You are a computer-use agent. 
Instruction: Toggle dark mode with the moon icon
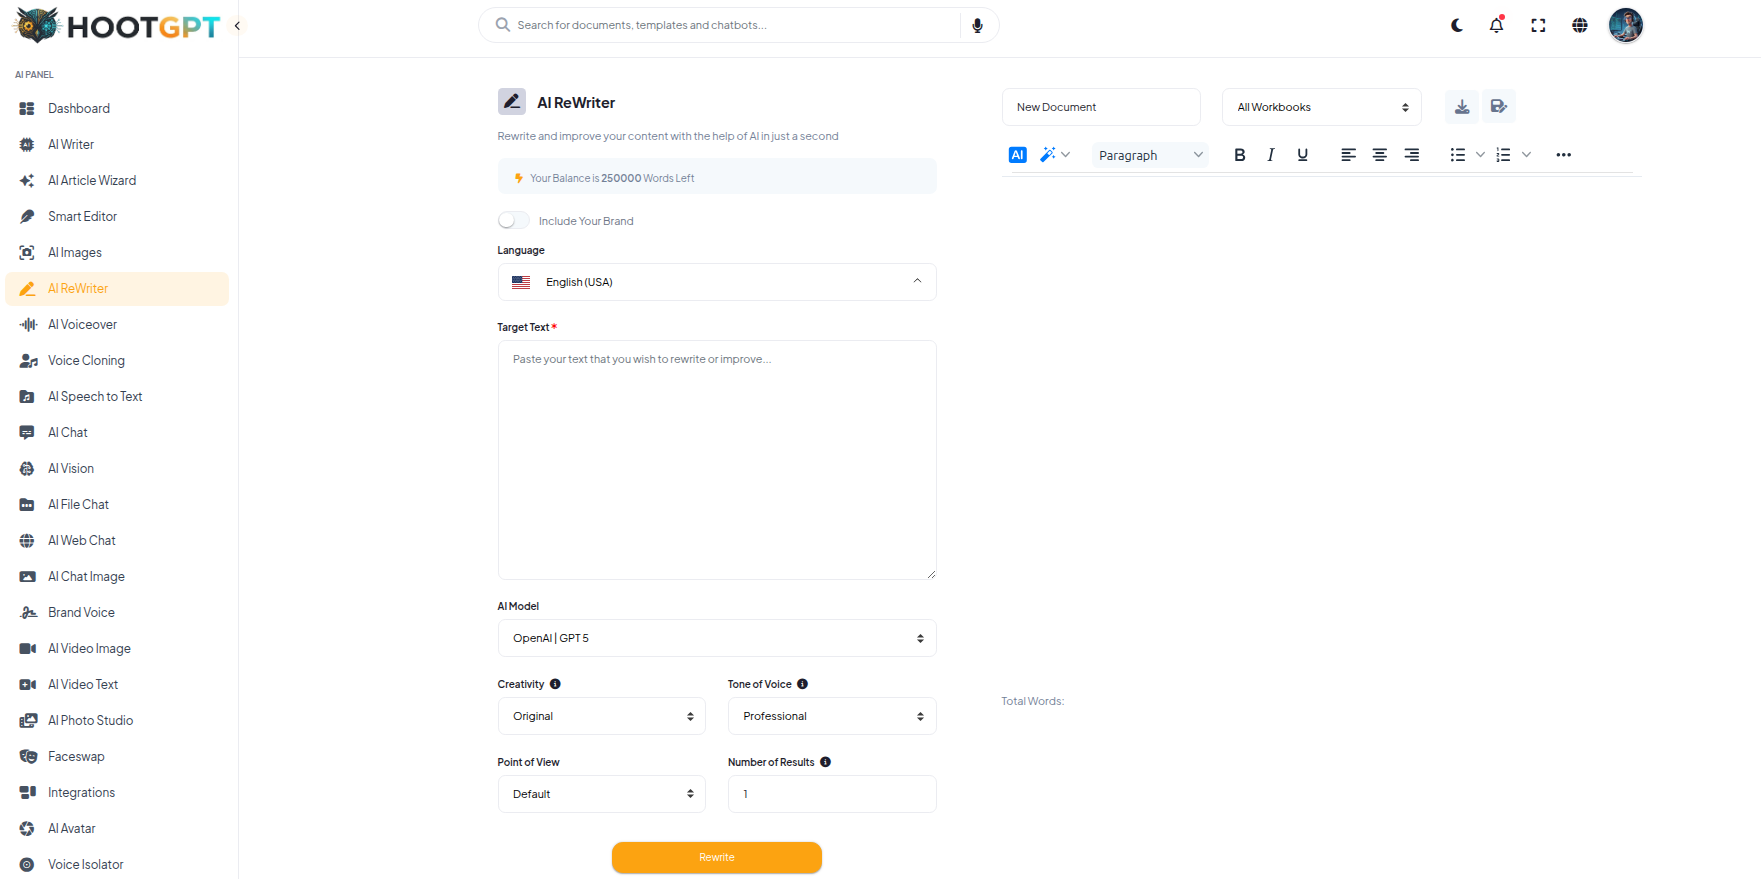point(1457,25)
